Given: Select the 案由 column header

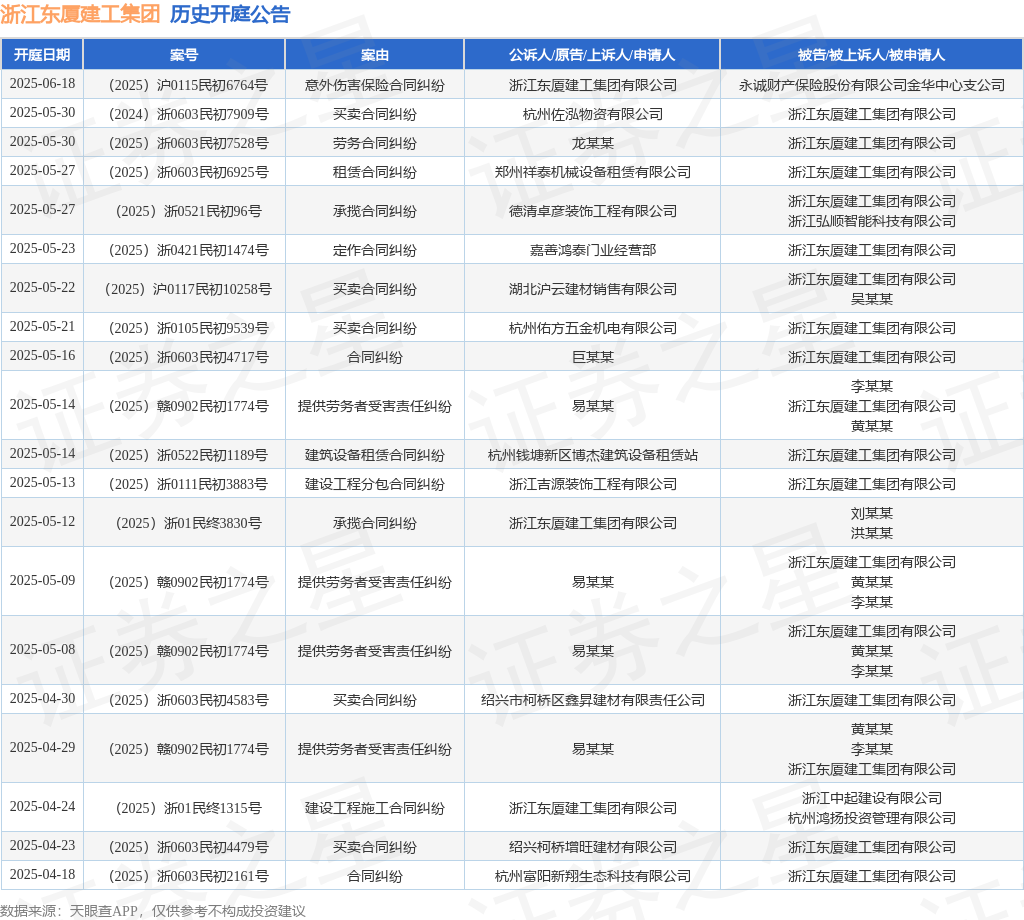Looking at the screenshot, I should tap(375, 55).
